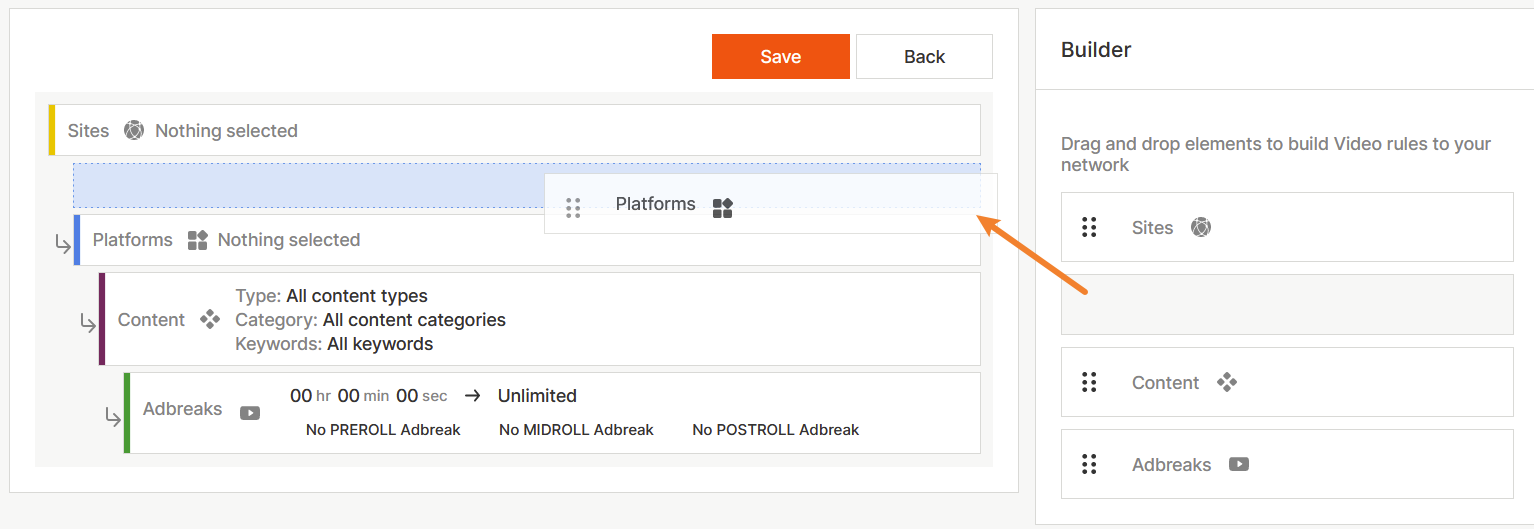The image size is (1534, 529).
Task: Click the nesting arrow before the Content row
Action: [88, 323]
